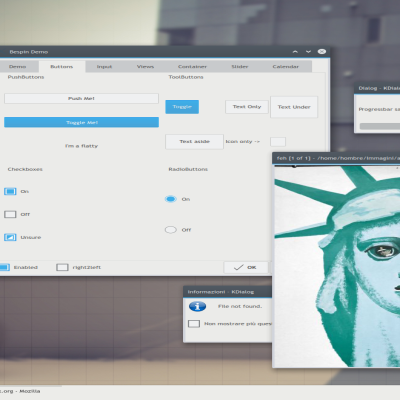This screenshot has width=400, height=400.
Task: Check the Non mostrare più checkbox
Action: point(194,324)
